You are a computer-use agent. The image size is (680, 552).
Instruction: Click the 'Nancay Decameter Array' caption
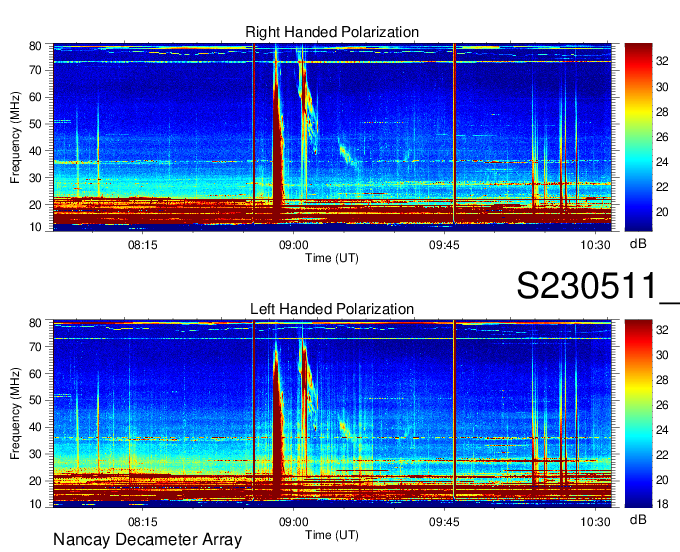(147, 539)
